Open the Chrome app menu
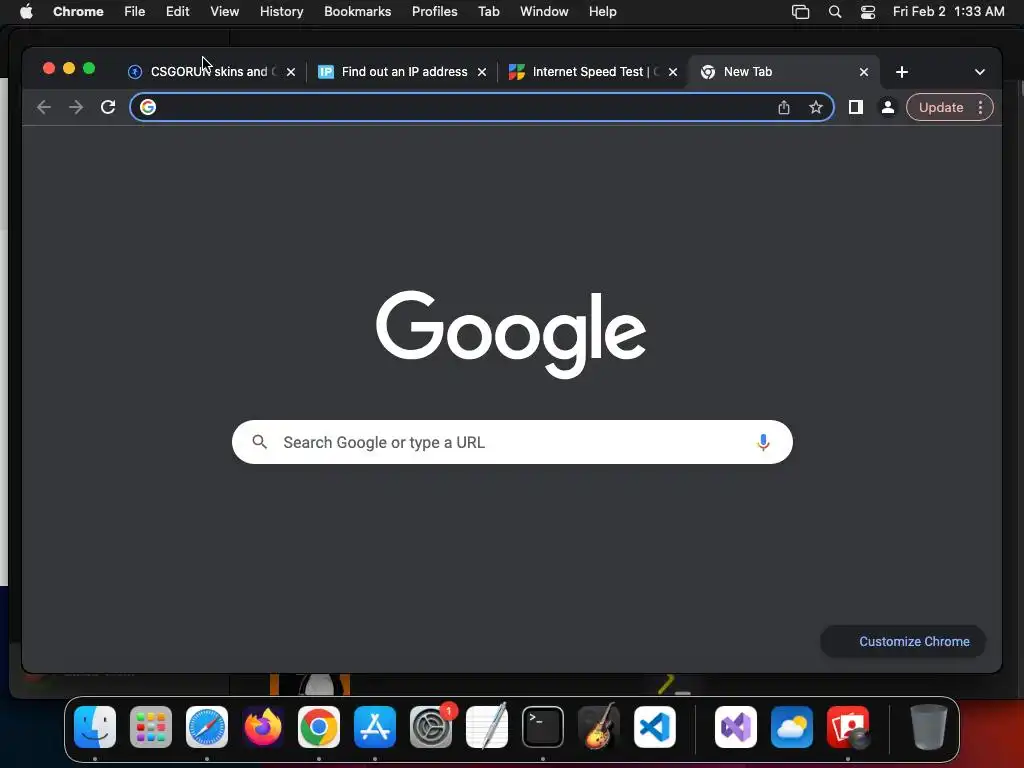 (78, 12)
